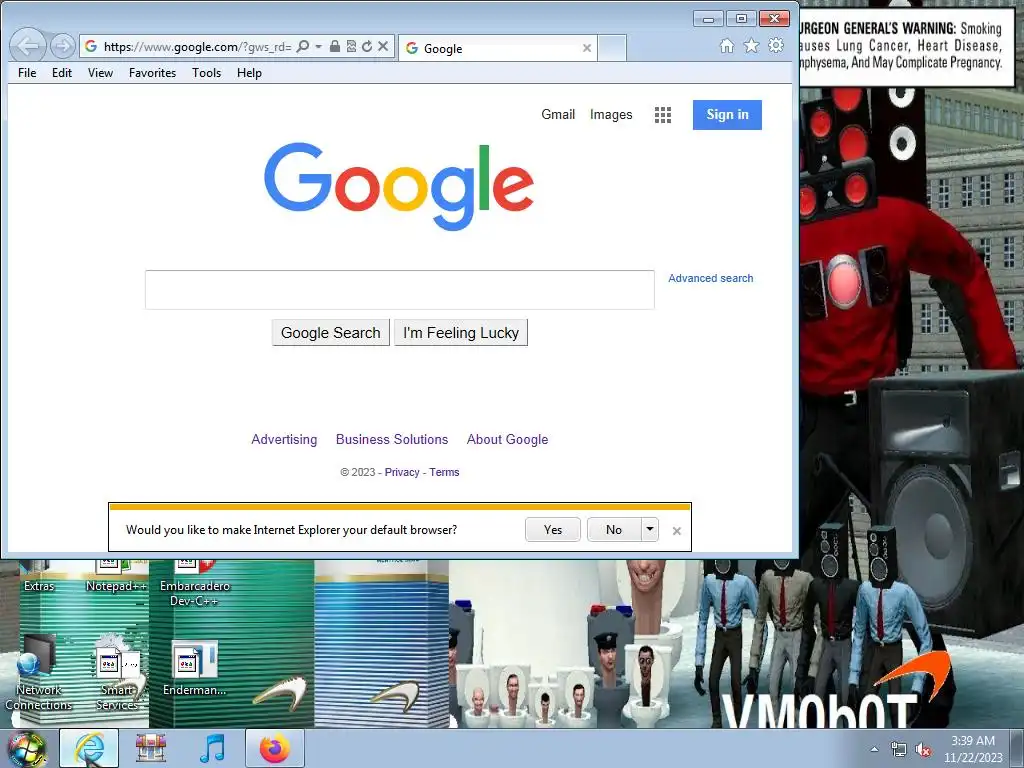This screenshot has width=1024, height=768.
Task: Open the File menu
Action: [27, 72]
